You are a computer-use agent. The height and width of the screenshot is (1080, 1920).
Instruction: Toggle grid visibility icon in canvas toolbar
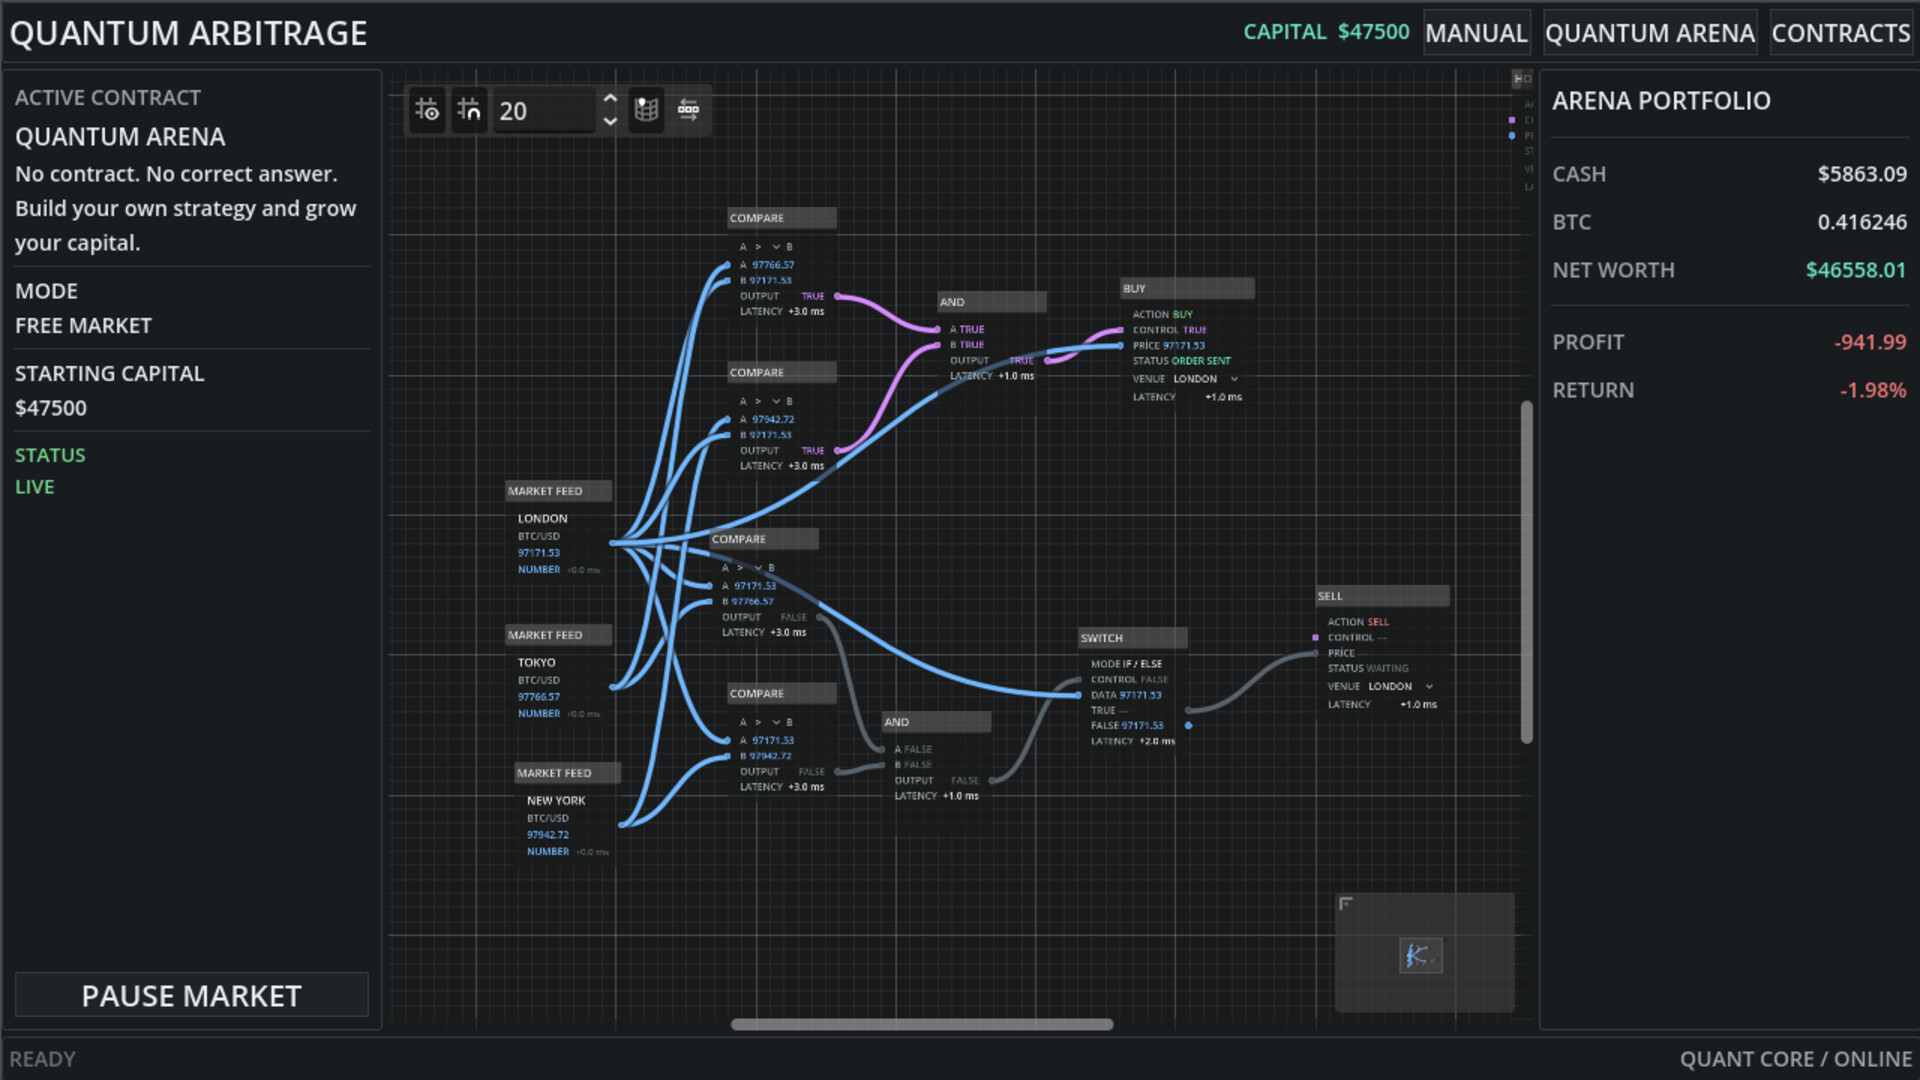point(427,110)
